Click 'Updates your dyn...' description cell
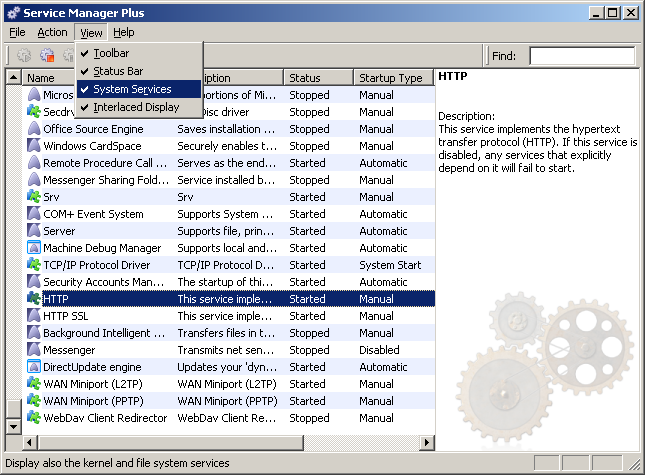This screenshot has width=645, height=475. pyautogui.click(x=227, y=367)
